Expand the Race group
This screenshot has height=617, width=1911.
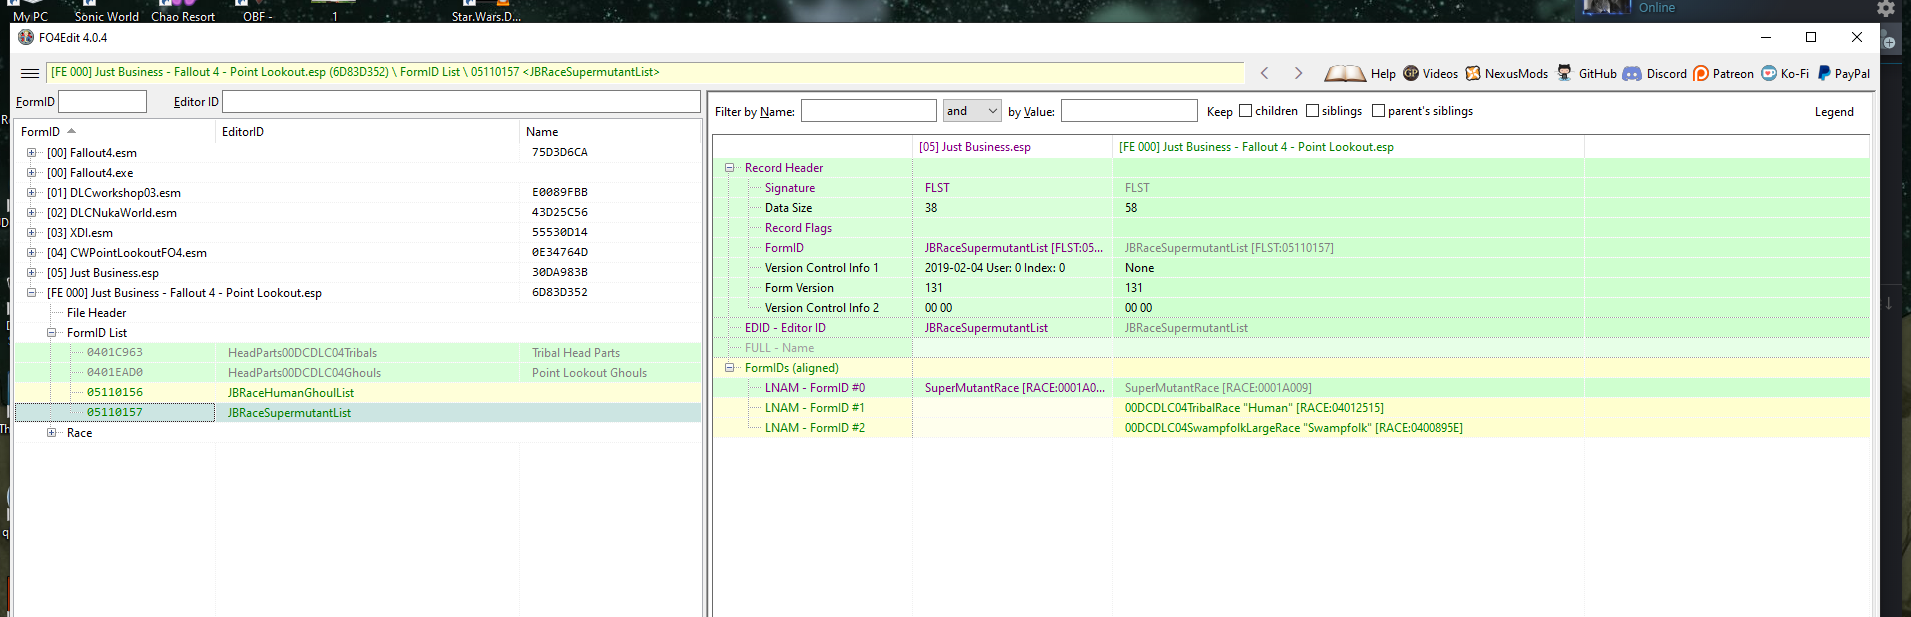(51, 433)
